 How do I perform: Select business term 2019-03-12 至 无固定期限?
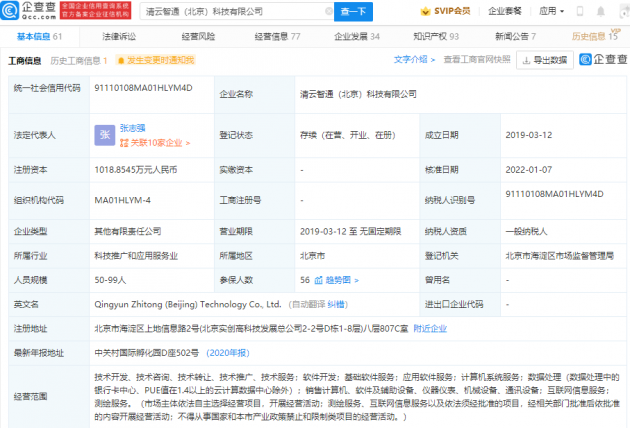(x=350, y=231)
